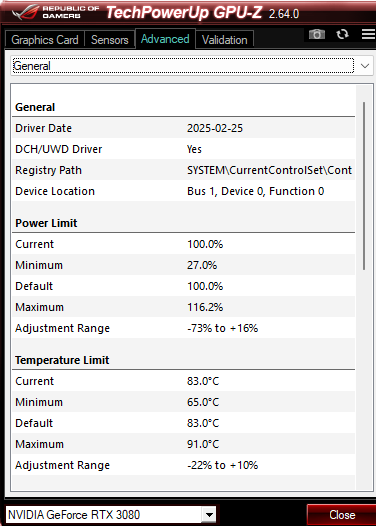Click the refresh arrows icon

(342, 34)
